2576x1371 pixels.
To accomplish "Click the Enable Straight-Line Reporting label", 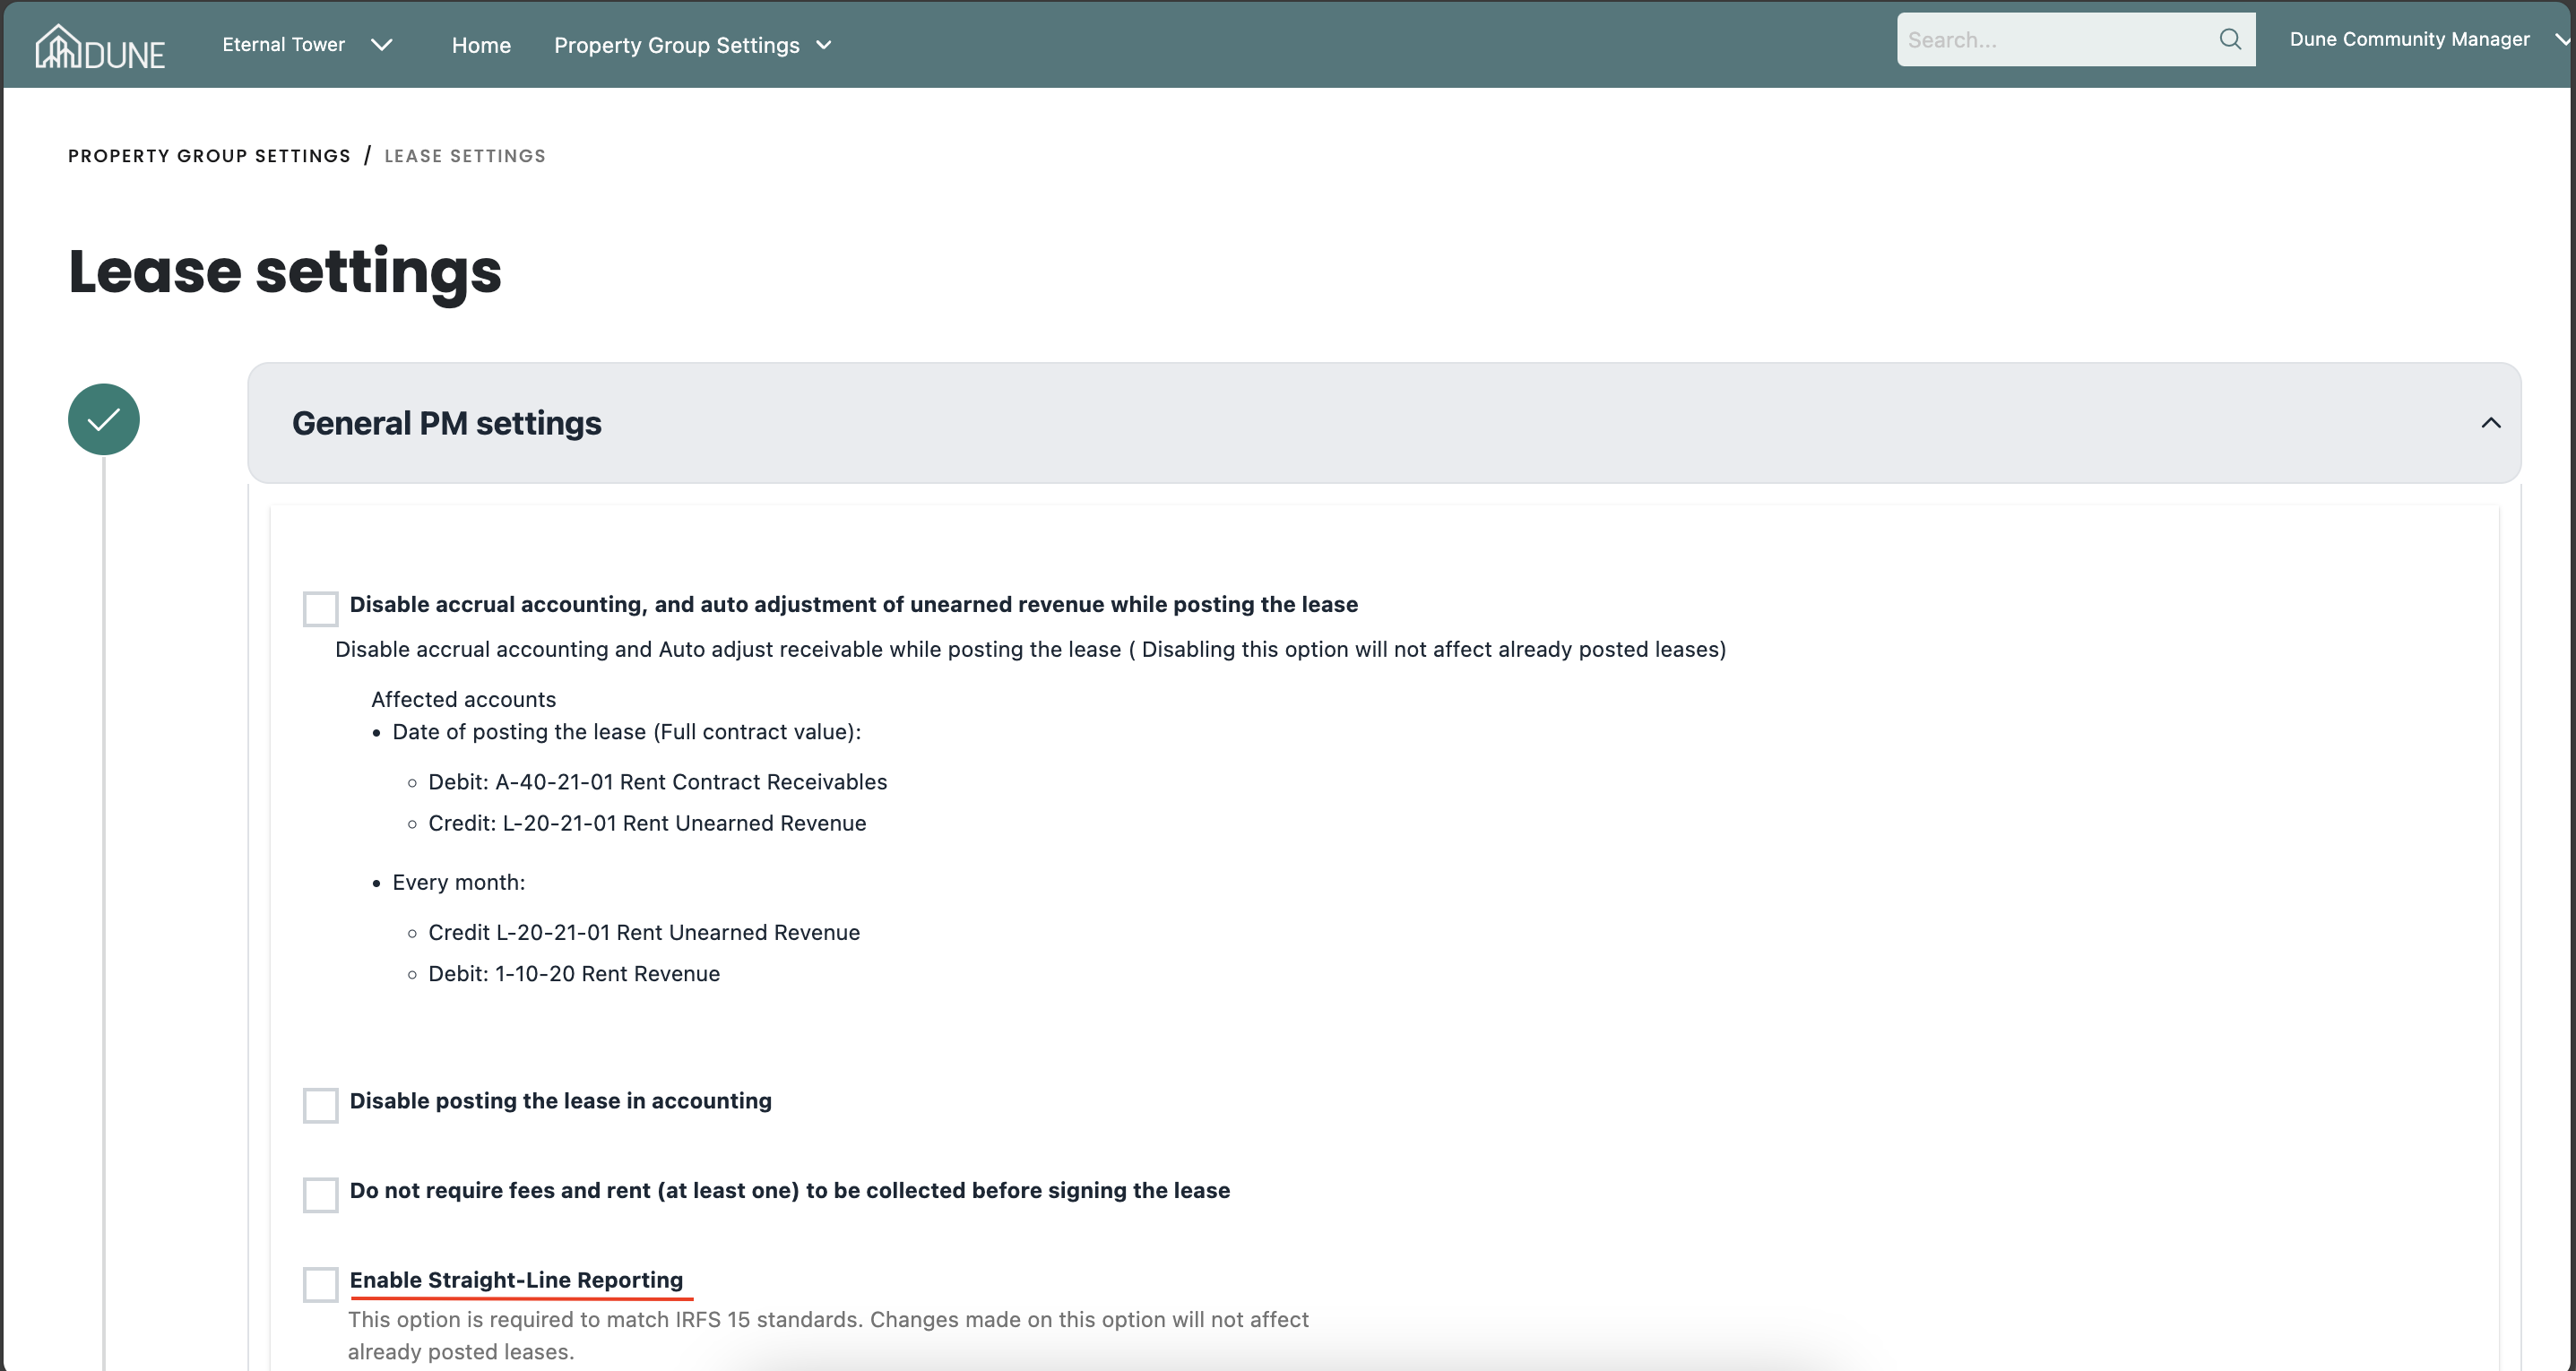I will (516, 1280).
